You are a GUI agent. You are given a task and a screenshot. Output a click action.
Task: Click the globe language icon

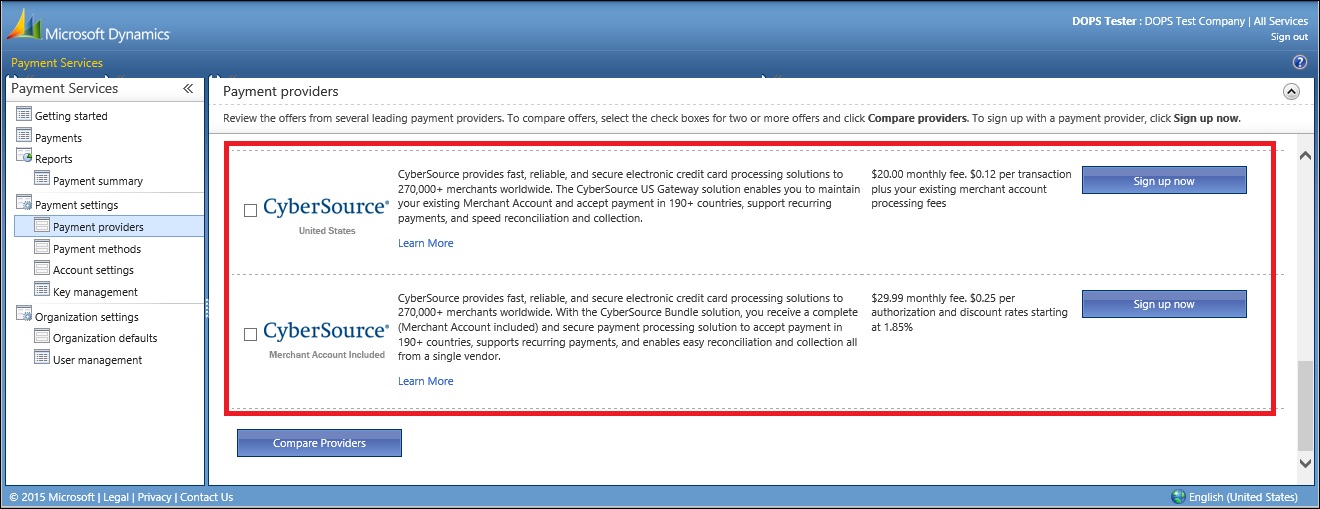click(1179, 497)
